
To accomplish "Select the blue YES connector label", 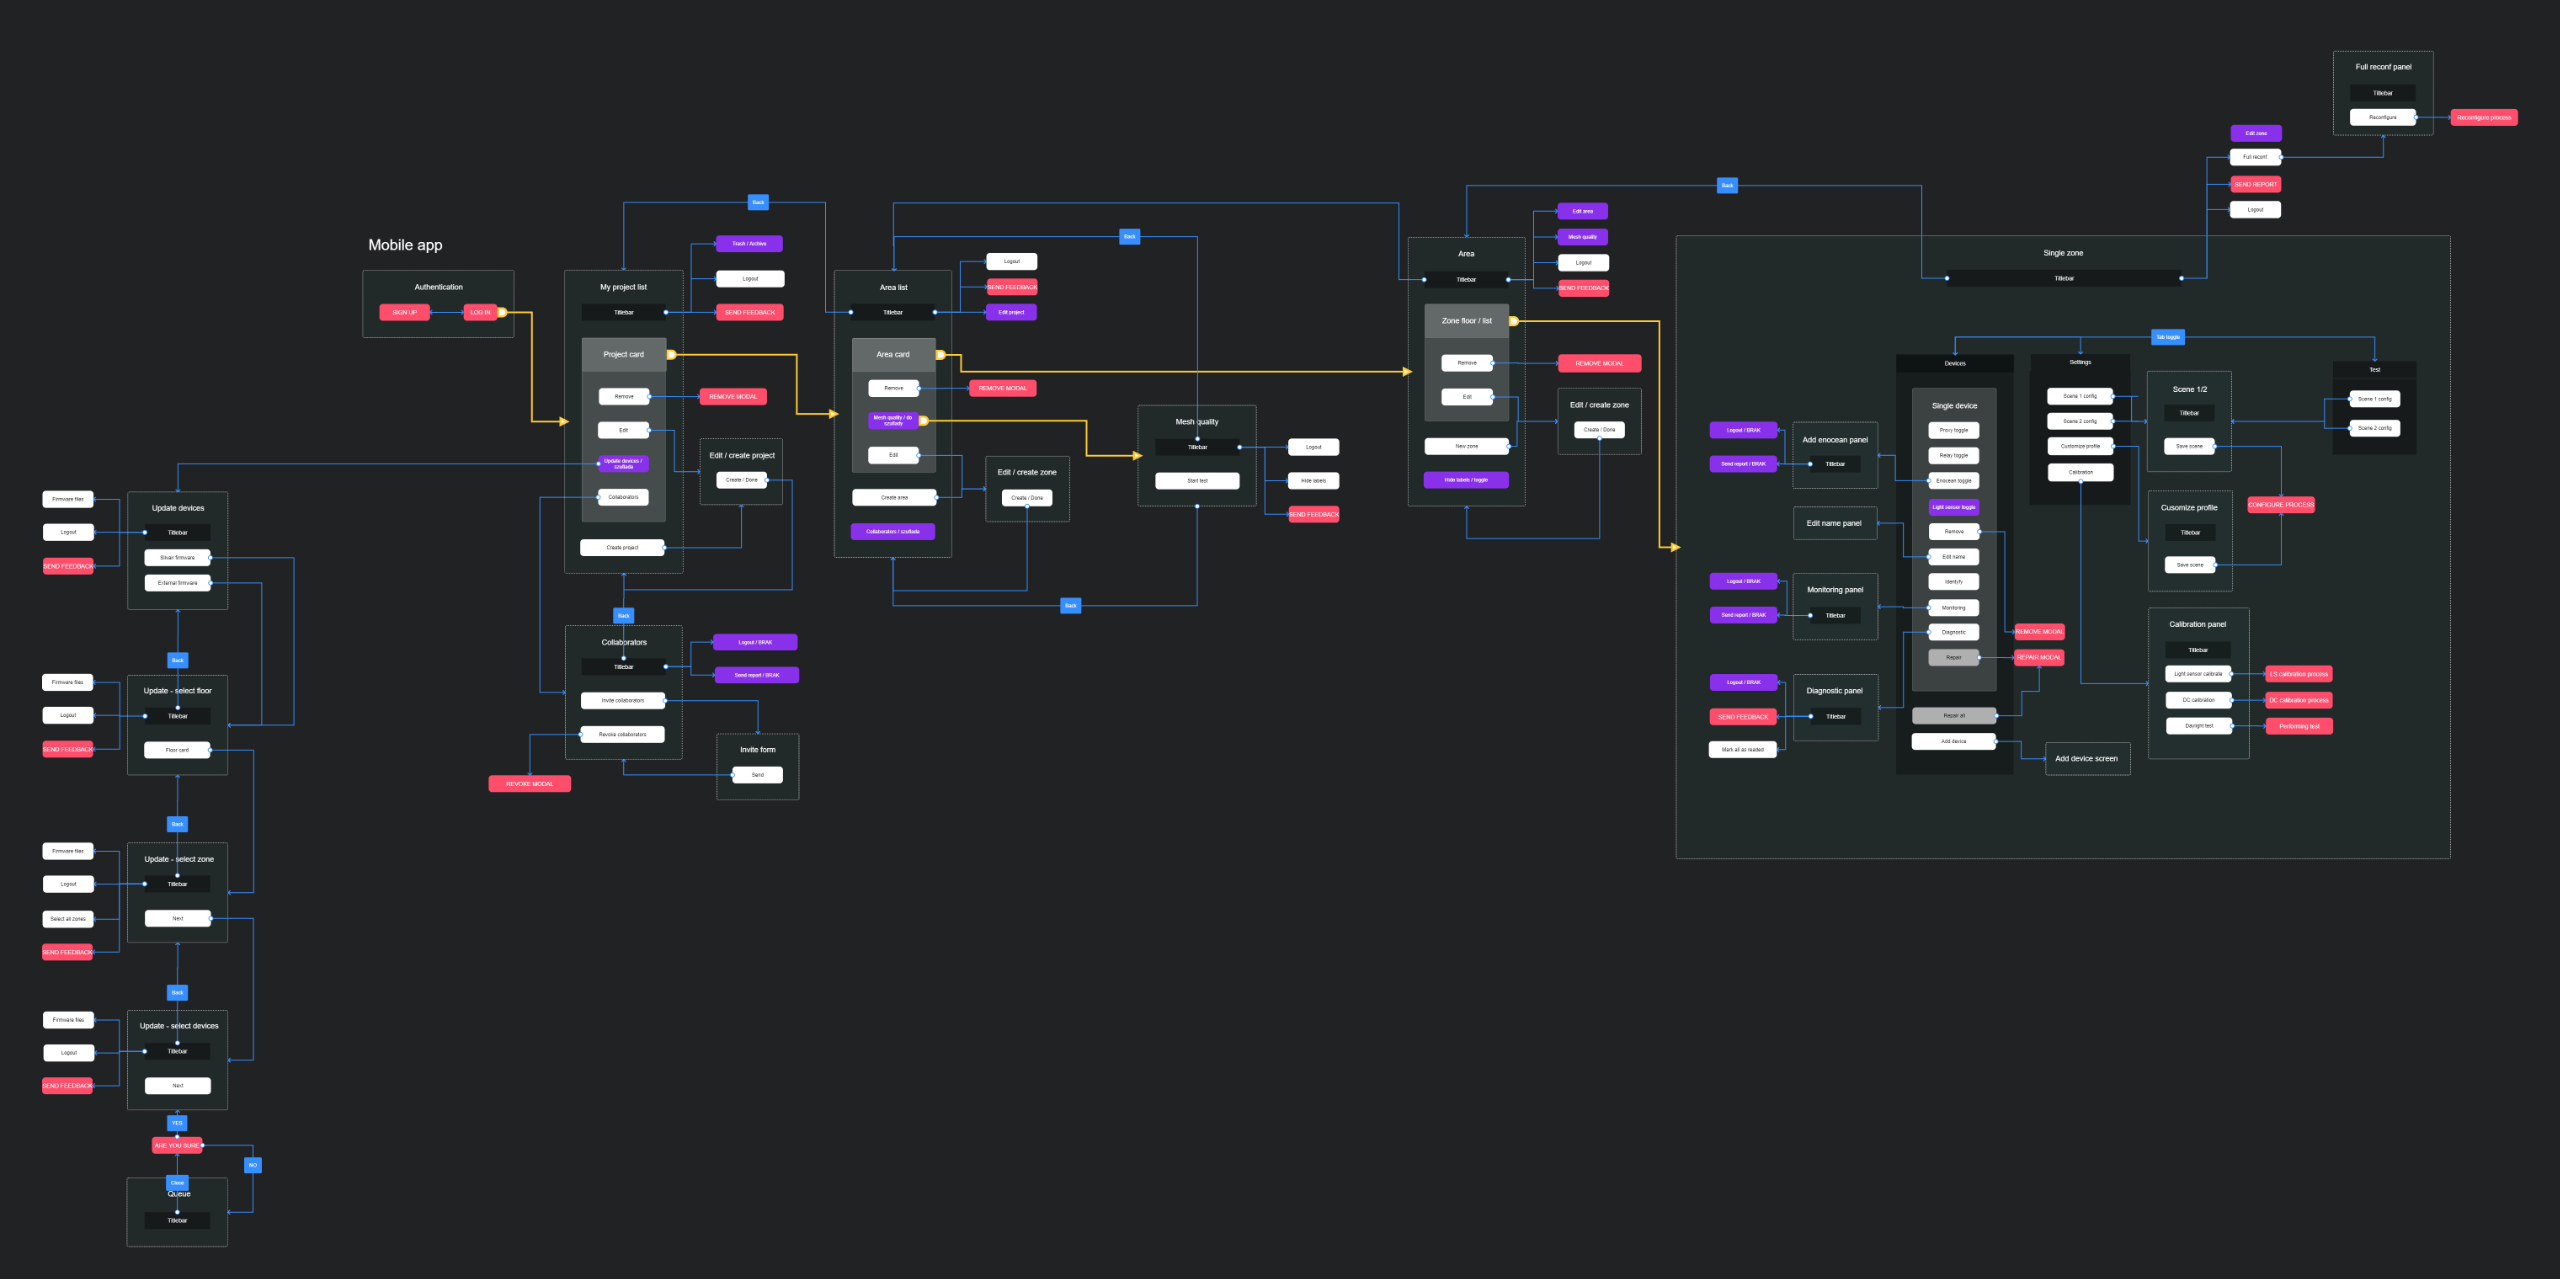I will (x=177, y=1123).
